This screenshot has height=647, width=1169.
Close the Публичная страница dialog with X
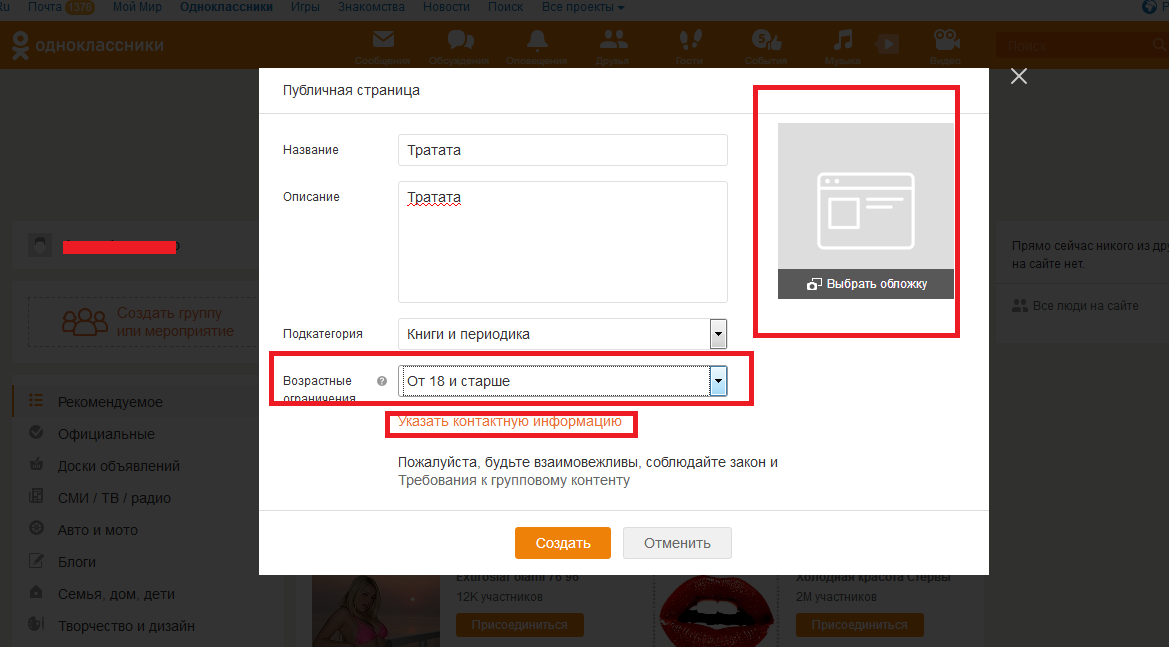pyautogui.click(x=1018, y=76)
